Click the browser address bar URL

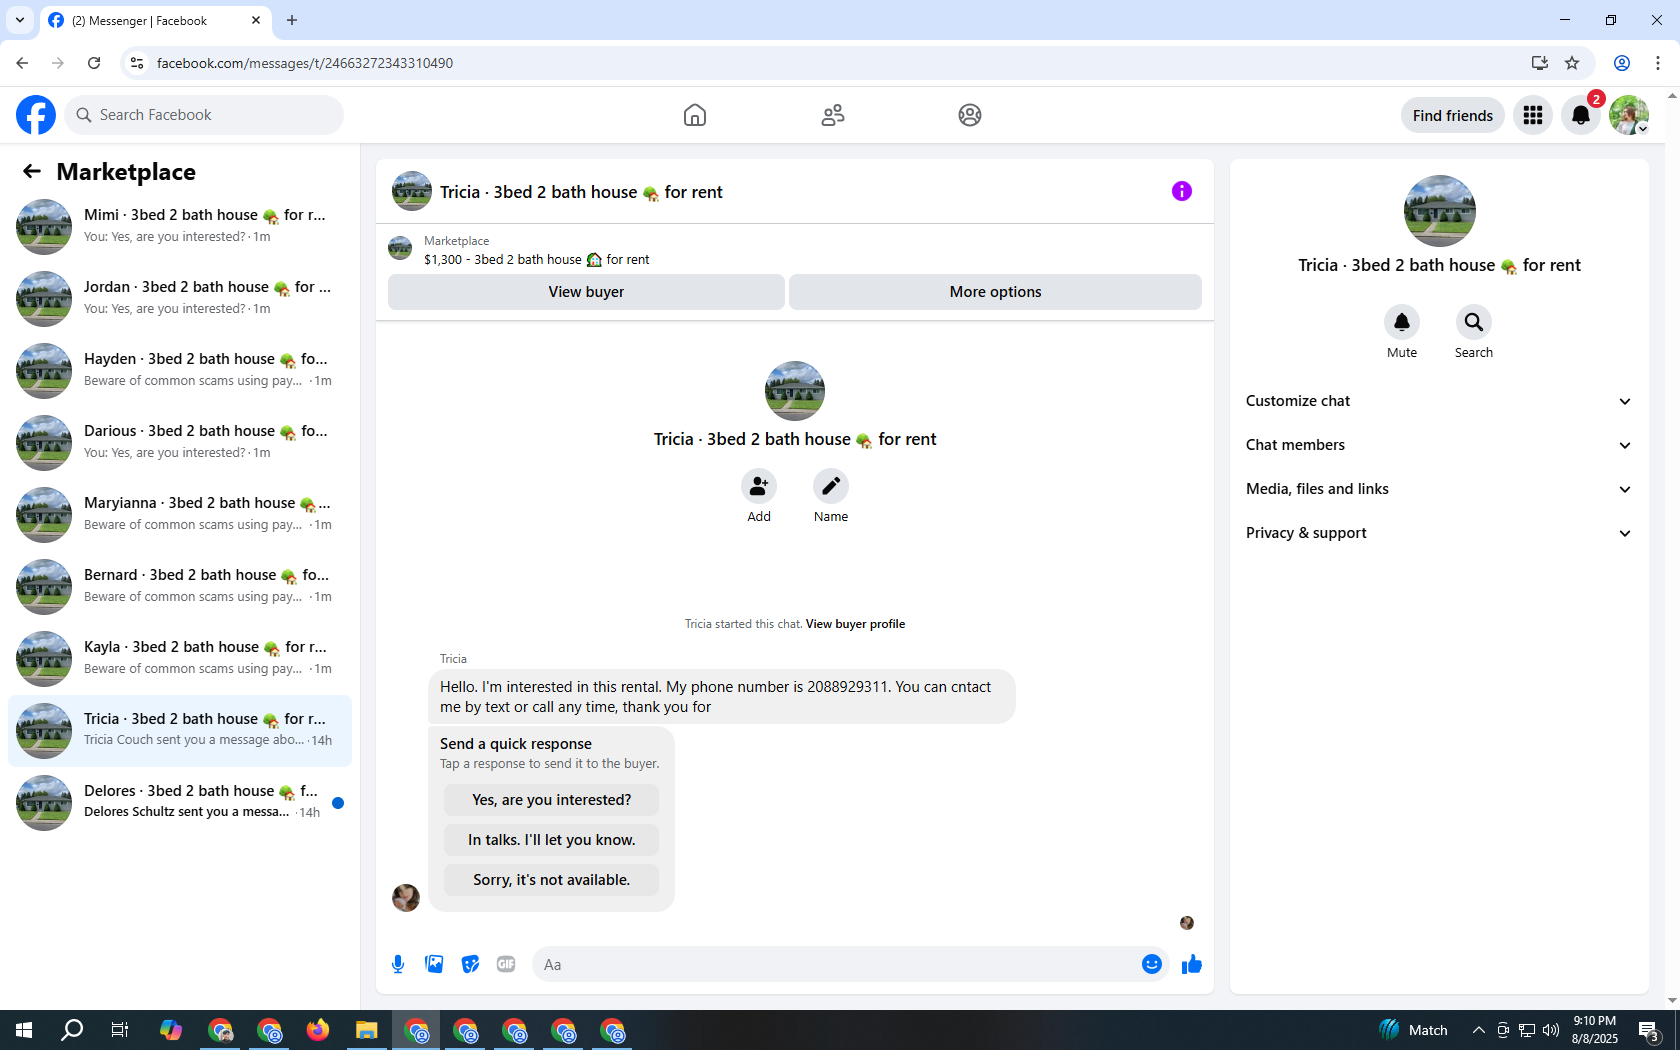click(305, 63)
